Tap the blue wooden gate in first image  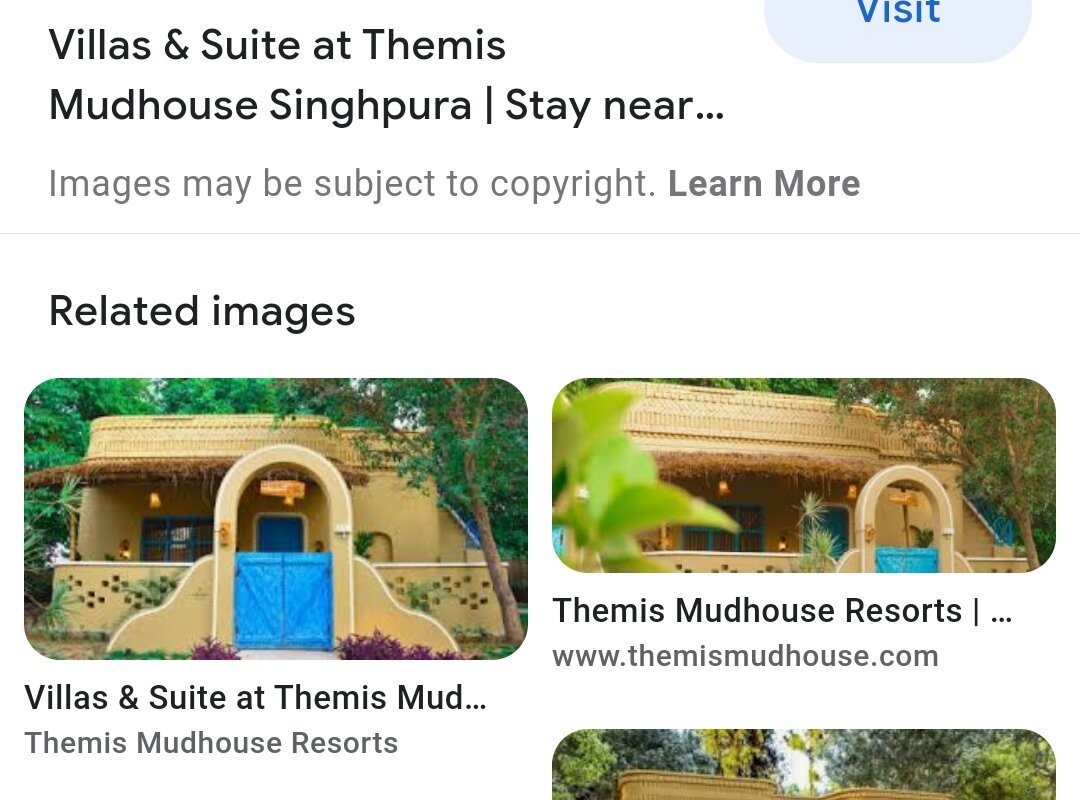click(283, 600)
